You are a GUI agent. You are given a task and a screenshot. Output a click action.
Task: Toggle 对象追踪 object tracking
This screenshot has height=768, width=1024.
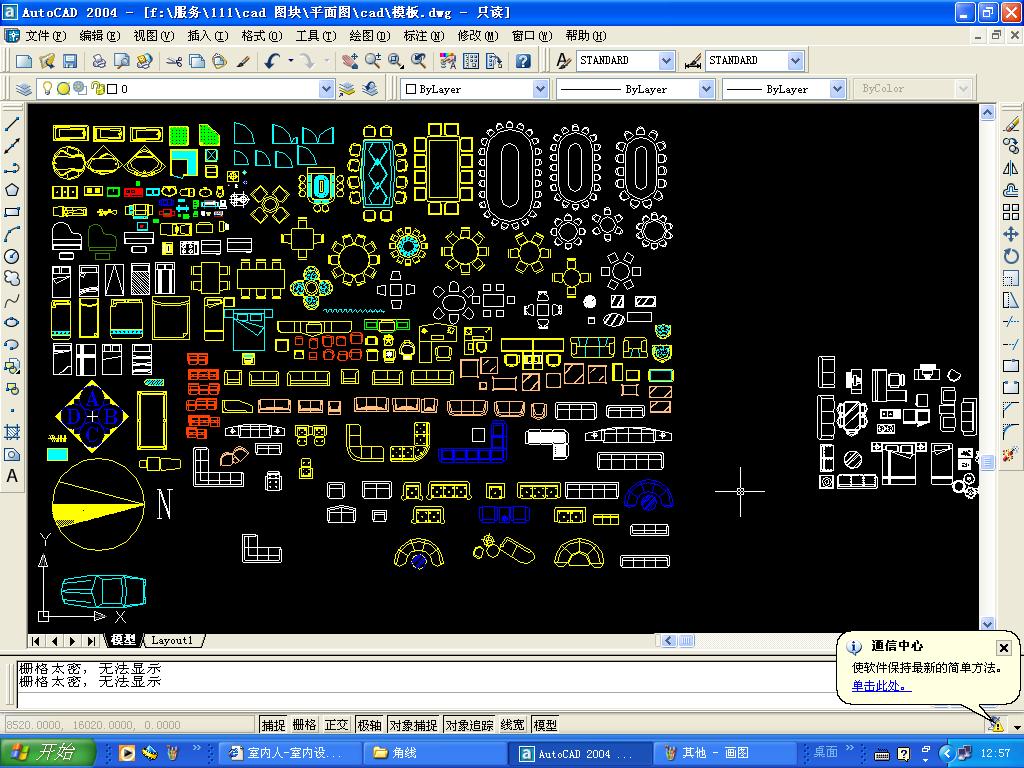coord(469,725)
